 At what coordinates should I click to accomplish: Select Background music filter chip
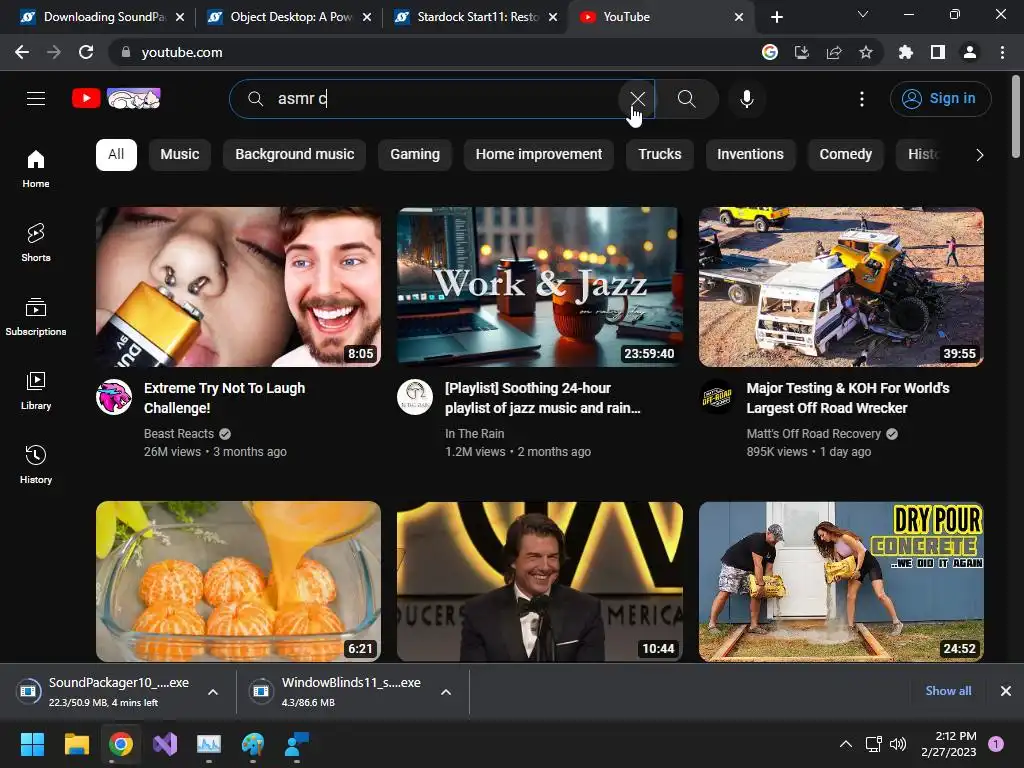(295, 155)
